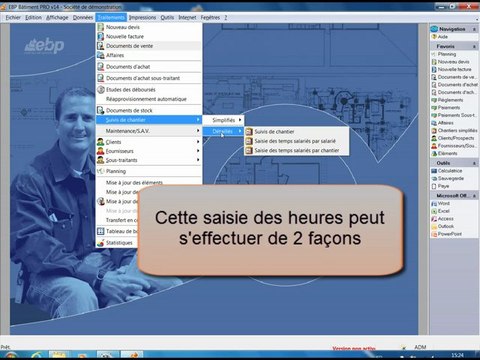This screenshot has height=360, width=480.
Task: Launch Excel from the Microsoft Office panel
Action: pyautogui.click(x=443, y=211)
